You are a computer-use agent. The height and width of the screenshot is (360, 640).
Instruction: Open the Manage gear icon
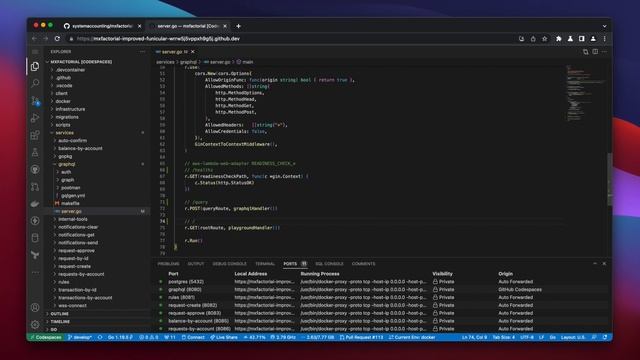point(35,324)
